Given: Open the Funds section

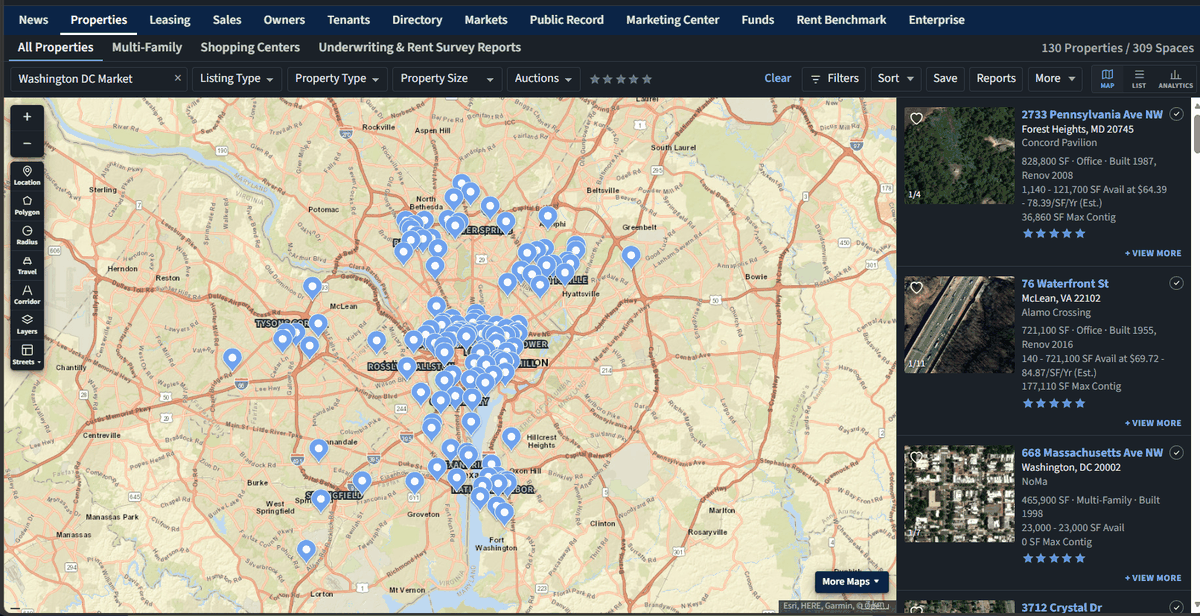Looking at the screenshot, I should (x=758, y=20).
